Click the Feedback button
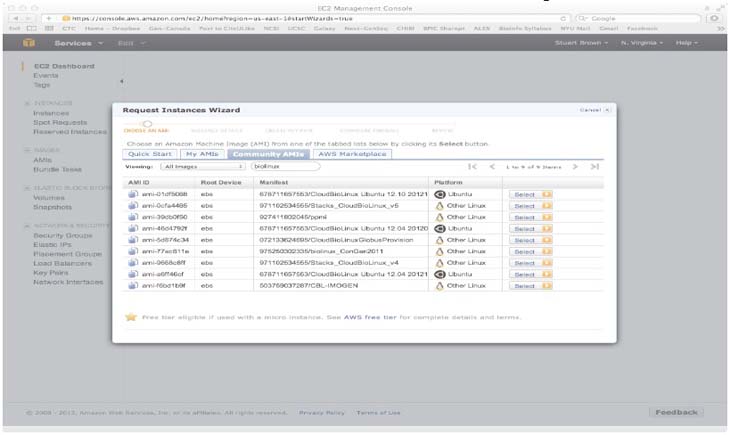 (676, 412)
